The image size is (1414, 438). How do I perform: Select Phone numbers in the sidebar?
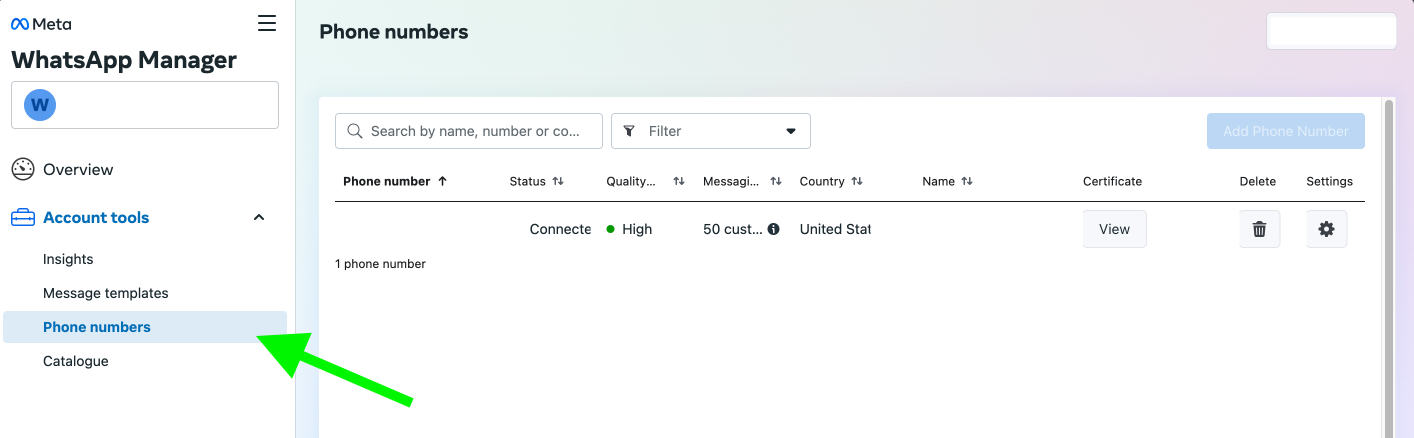tap(145, 327)
